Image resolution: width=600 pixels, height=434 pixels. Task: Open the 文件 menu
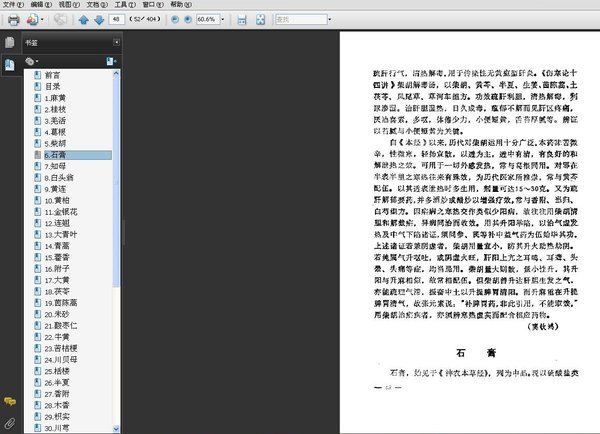tap(13, 5)
